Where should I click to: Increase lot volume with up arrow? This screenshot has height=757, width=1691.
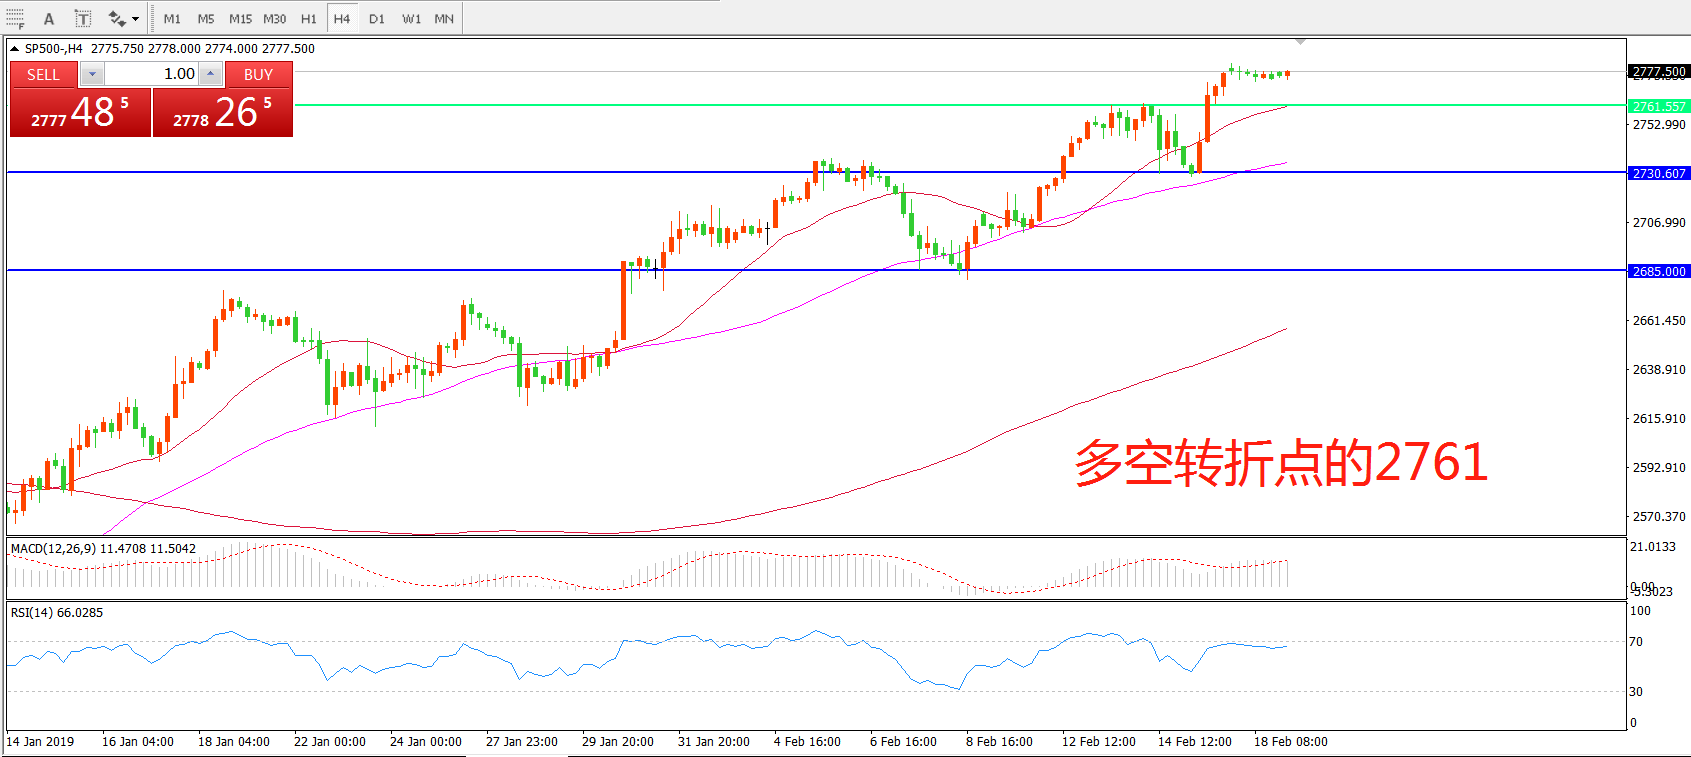210,74
